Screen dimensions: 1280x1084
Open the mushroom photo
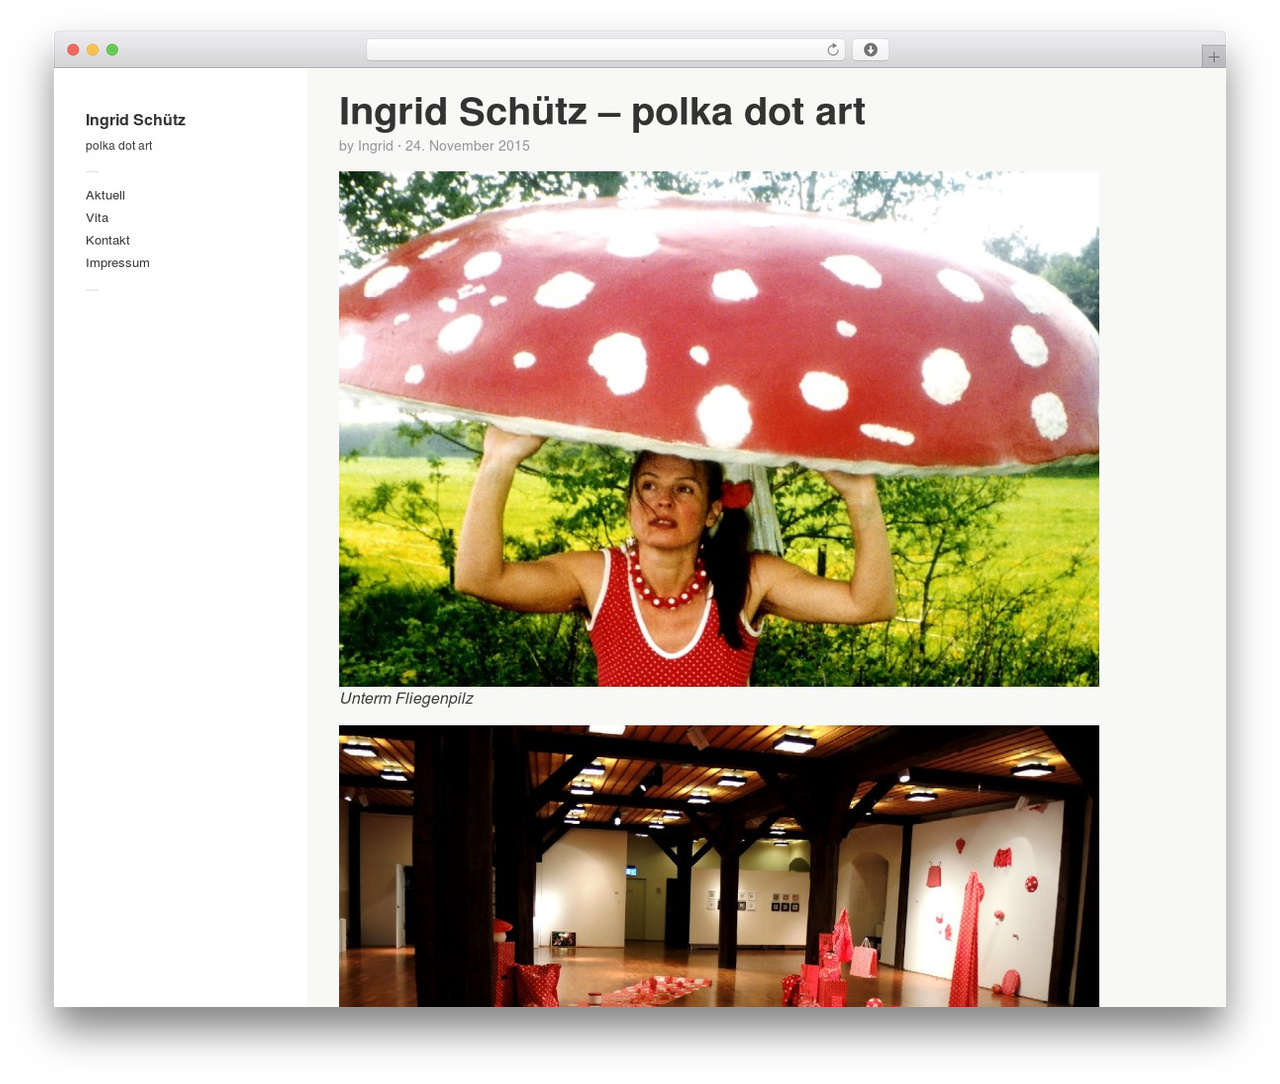pyautogui.click(x=719, y=429)
